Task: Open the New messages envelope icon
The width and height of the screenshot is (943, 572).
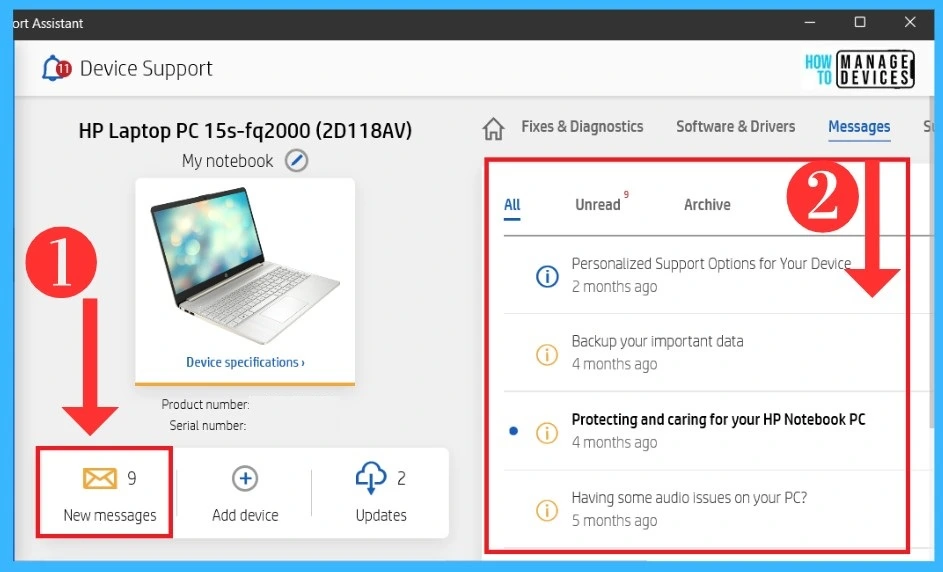Action: (x=100, y=479)
